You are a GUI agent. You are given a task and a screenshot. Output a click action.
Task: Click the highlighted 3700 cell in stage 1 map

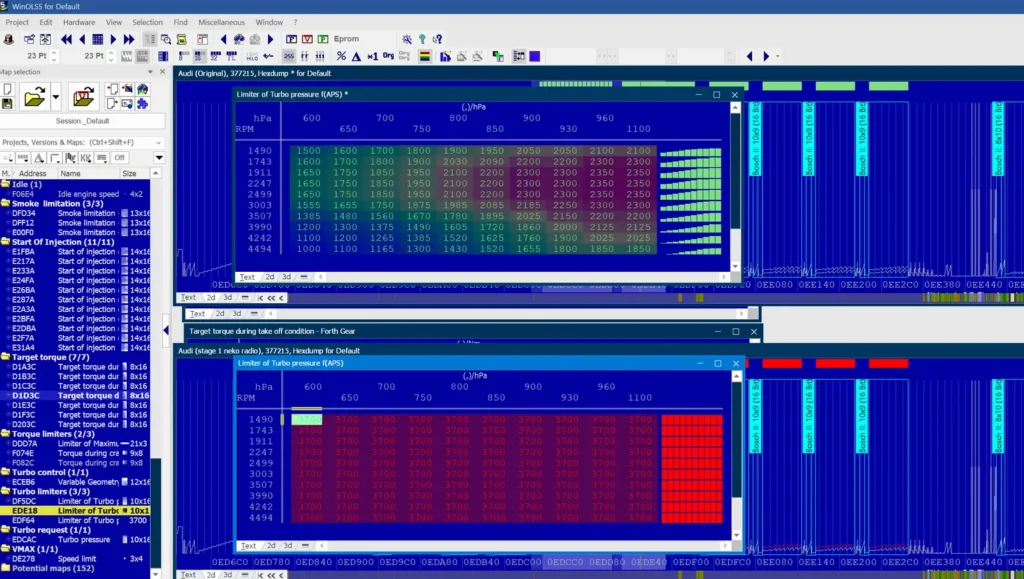(x=307, y=420)
